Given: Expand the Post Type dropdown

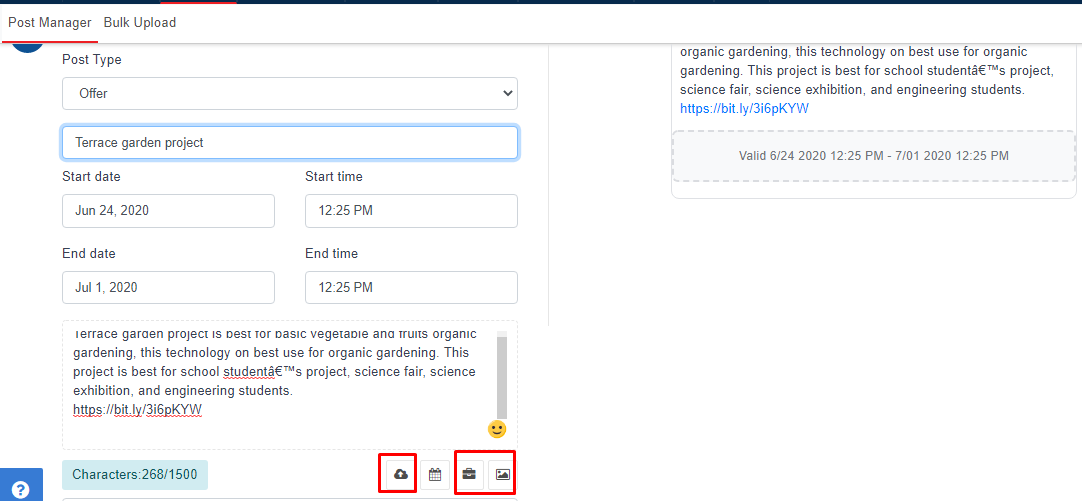Looking at the screenshot, I should pos(290,93).
